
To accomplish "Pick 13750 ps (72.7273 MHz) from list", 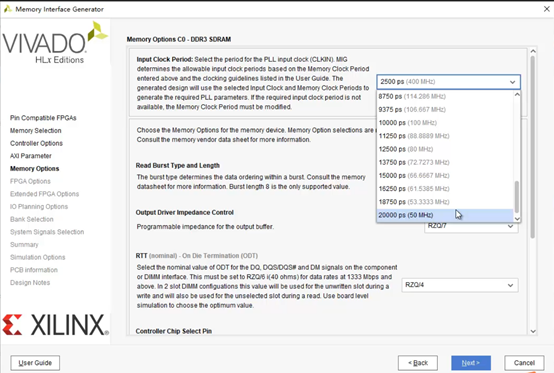I will (445, 162).
